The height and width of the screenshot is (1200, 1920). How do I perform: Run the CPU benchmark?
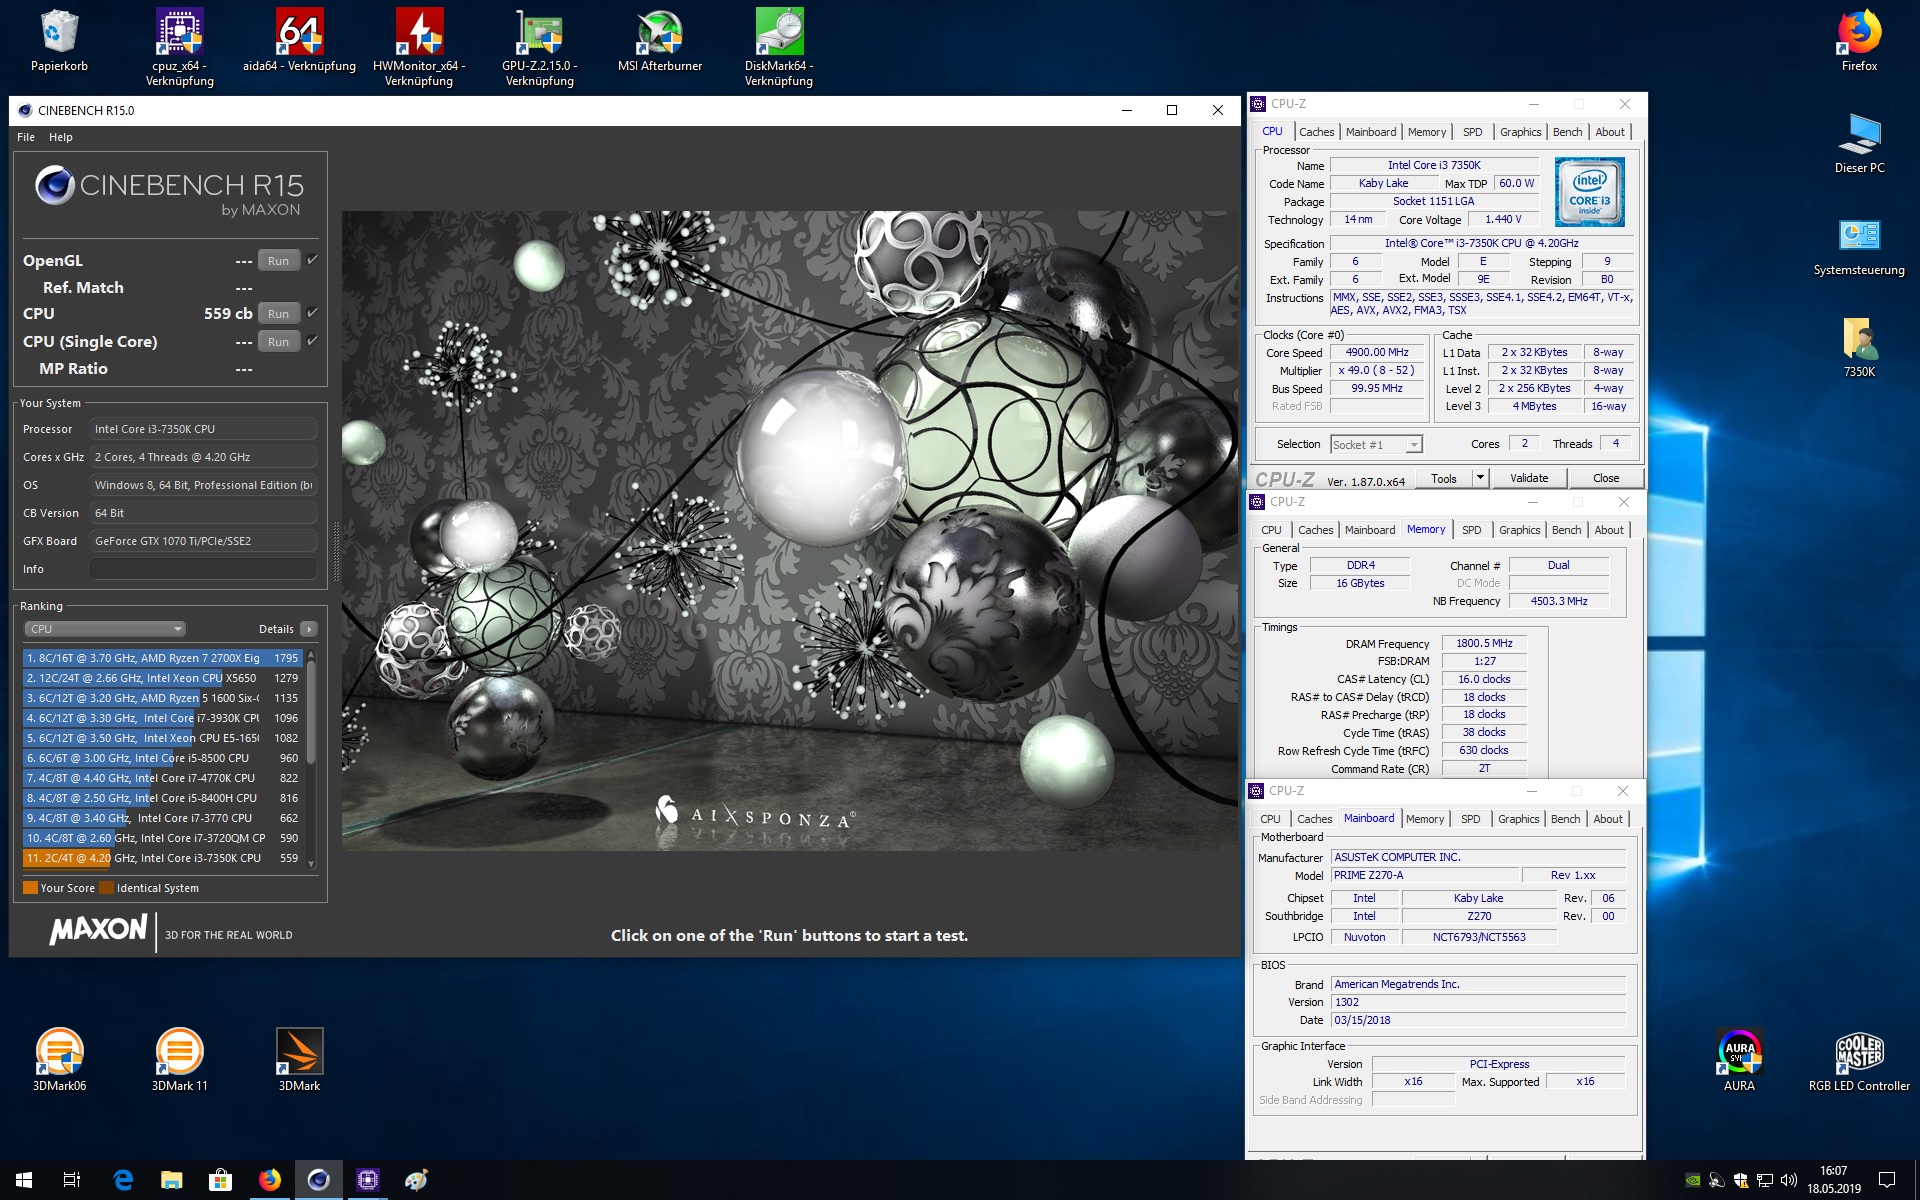coord(278,313)
